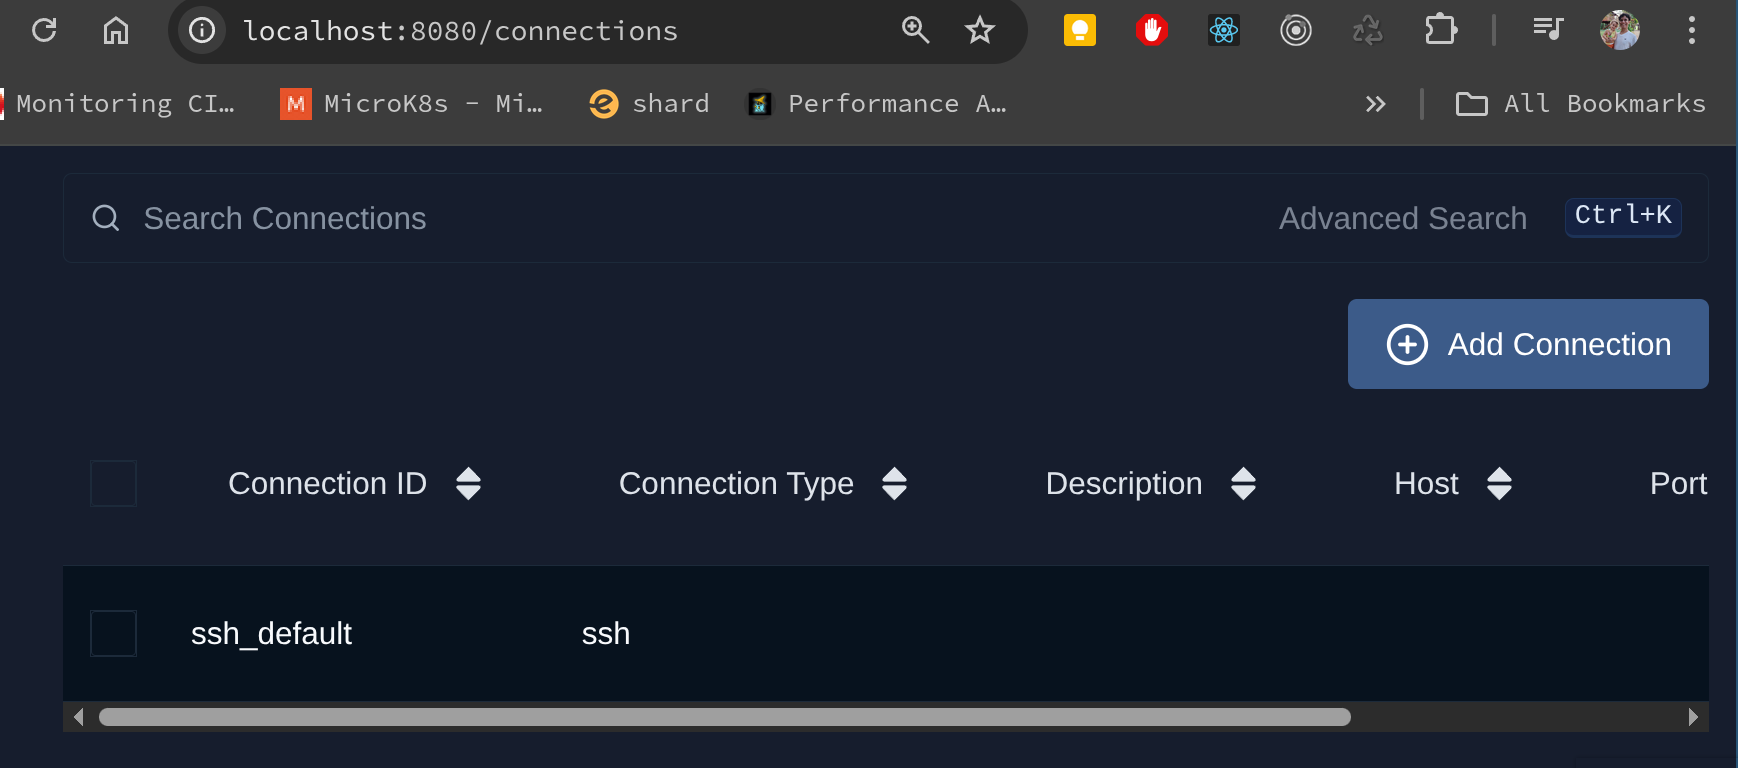
Task: Show hidden bookmarks via double chevron
Action: [1376, 104]
